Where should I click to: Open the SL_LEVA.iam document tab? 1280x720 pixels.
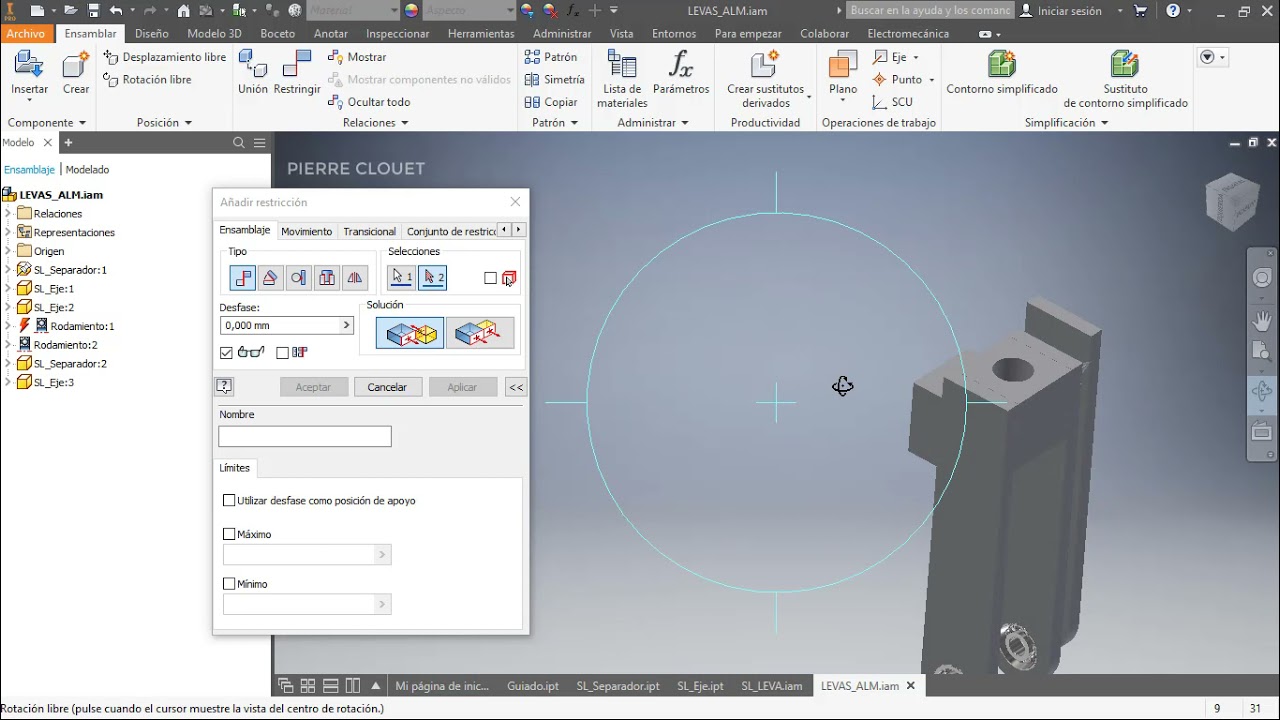tap(771, 686)
